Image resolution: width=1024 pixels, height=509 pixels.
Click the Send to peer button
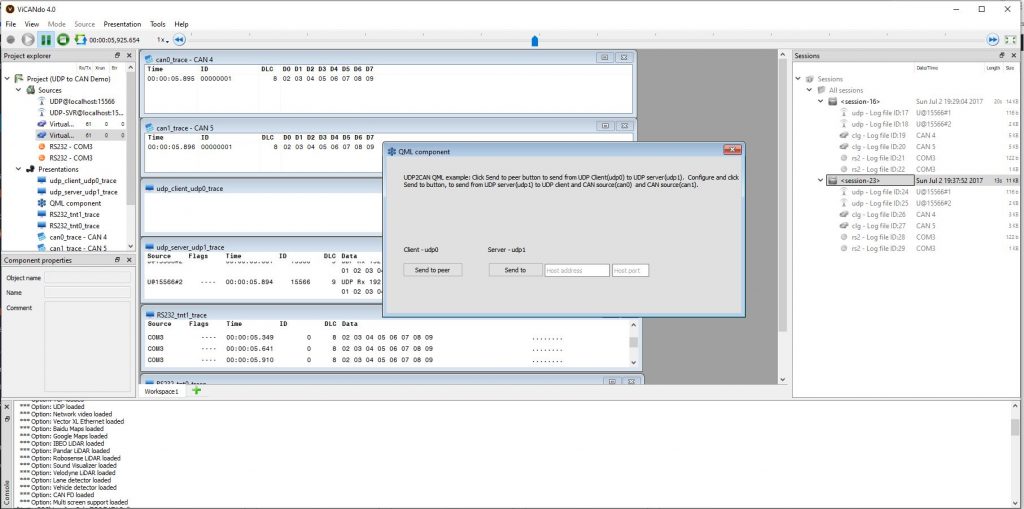433,270
